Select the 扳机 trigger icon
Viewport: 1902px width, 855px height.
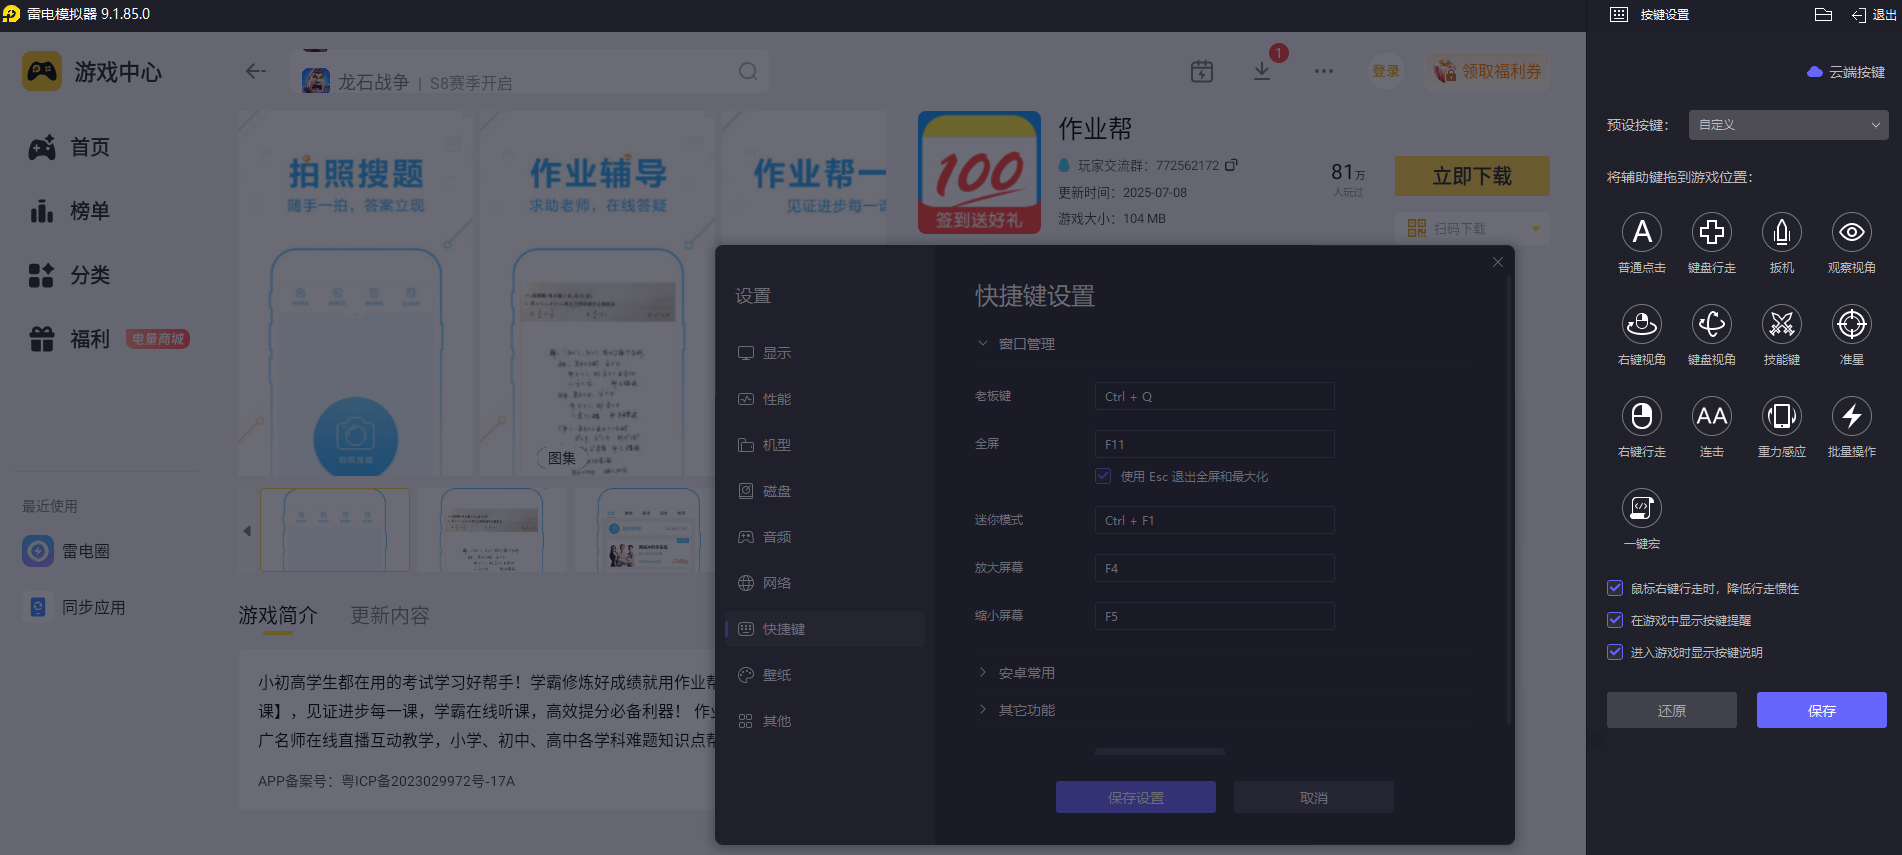point(1782,232)
